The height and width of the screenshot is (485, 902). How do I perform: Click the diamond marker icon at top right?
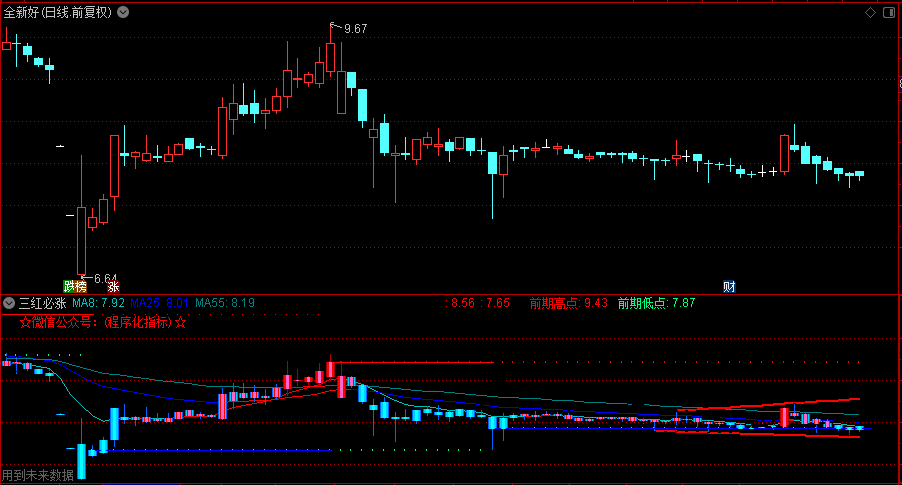coord(870,12)
